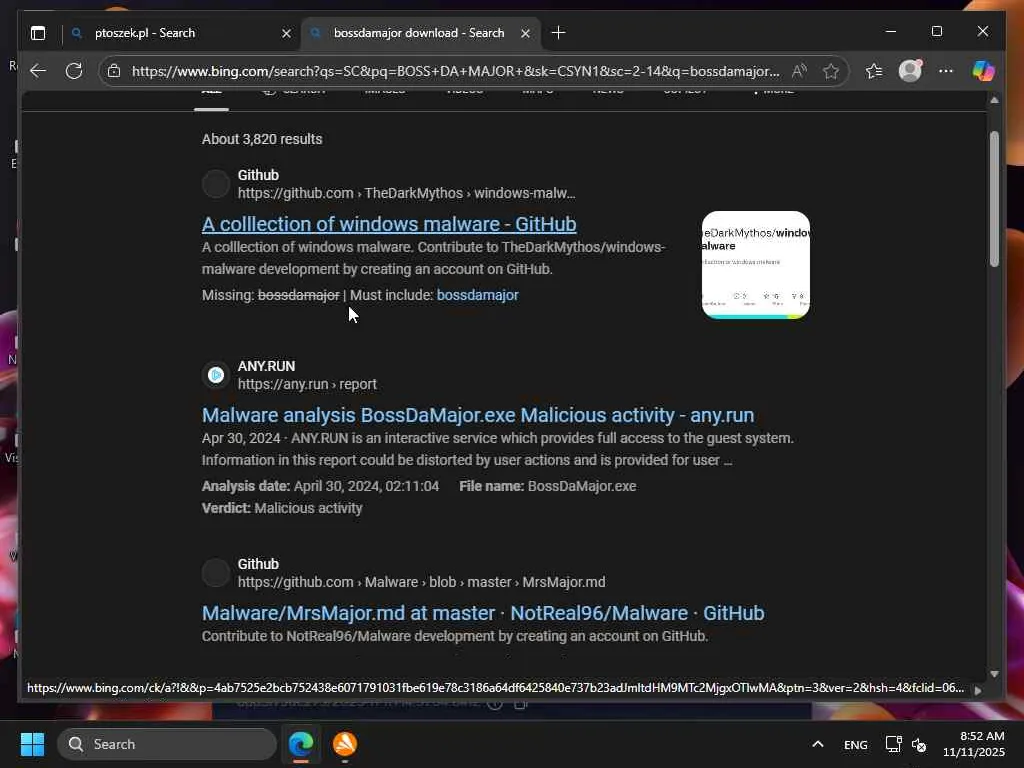Click the github.com Malware blob master URL text
This screenshot has height=768, width=1024.
(421, 582)
